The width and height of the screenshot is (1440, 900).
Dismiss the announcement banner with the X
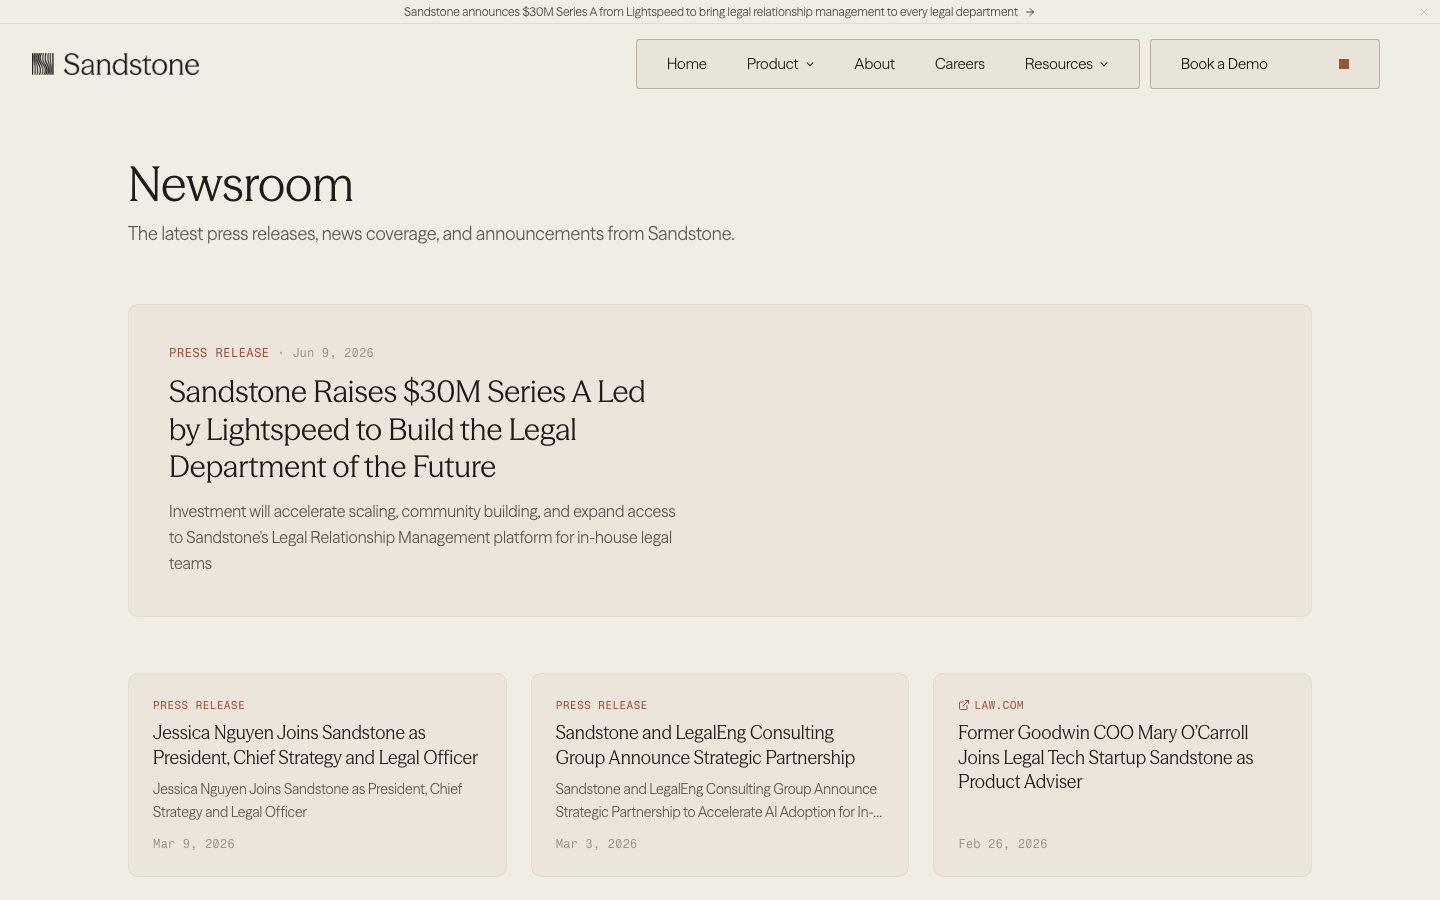(x=1424, y=12)
